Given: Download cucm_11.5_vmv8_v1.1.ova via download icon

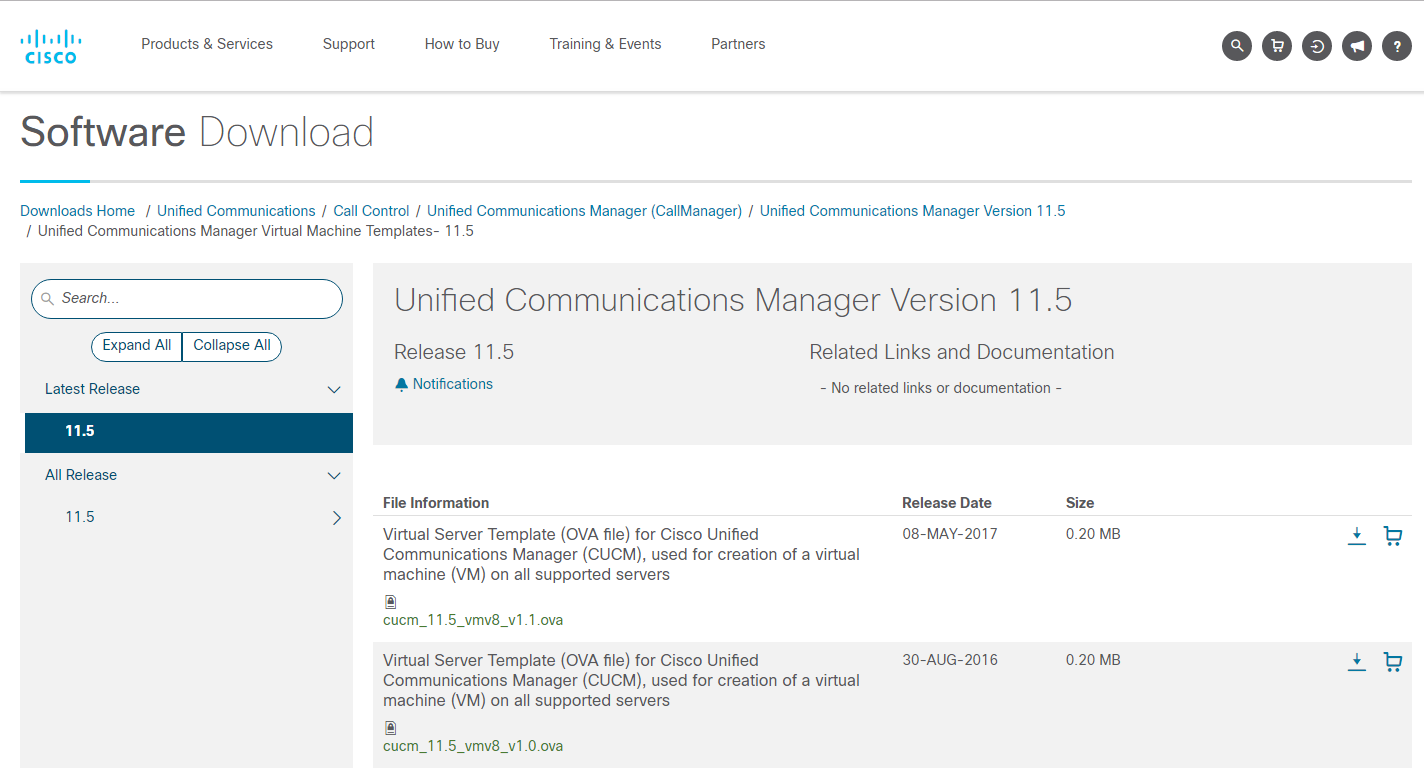Looking at the screenshot, I should [1357, 536].
